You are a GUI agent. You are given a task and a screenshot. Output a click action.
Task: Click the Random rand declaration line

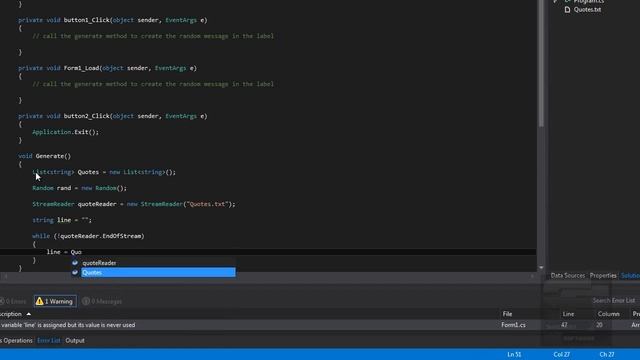click(x=80, y=188)
